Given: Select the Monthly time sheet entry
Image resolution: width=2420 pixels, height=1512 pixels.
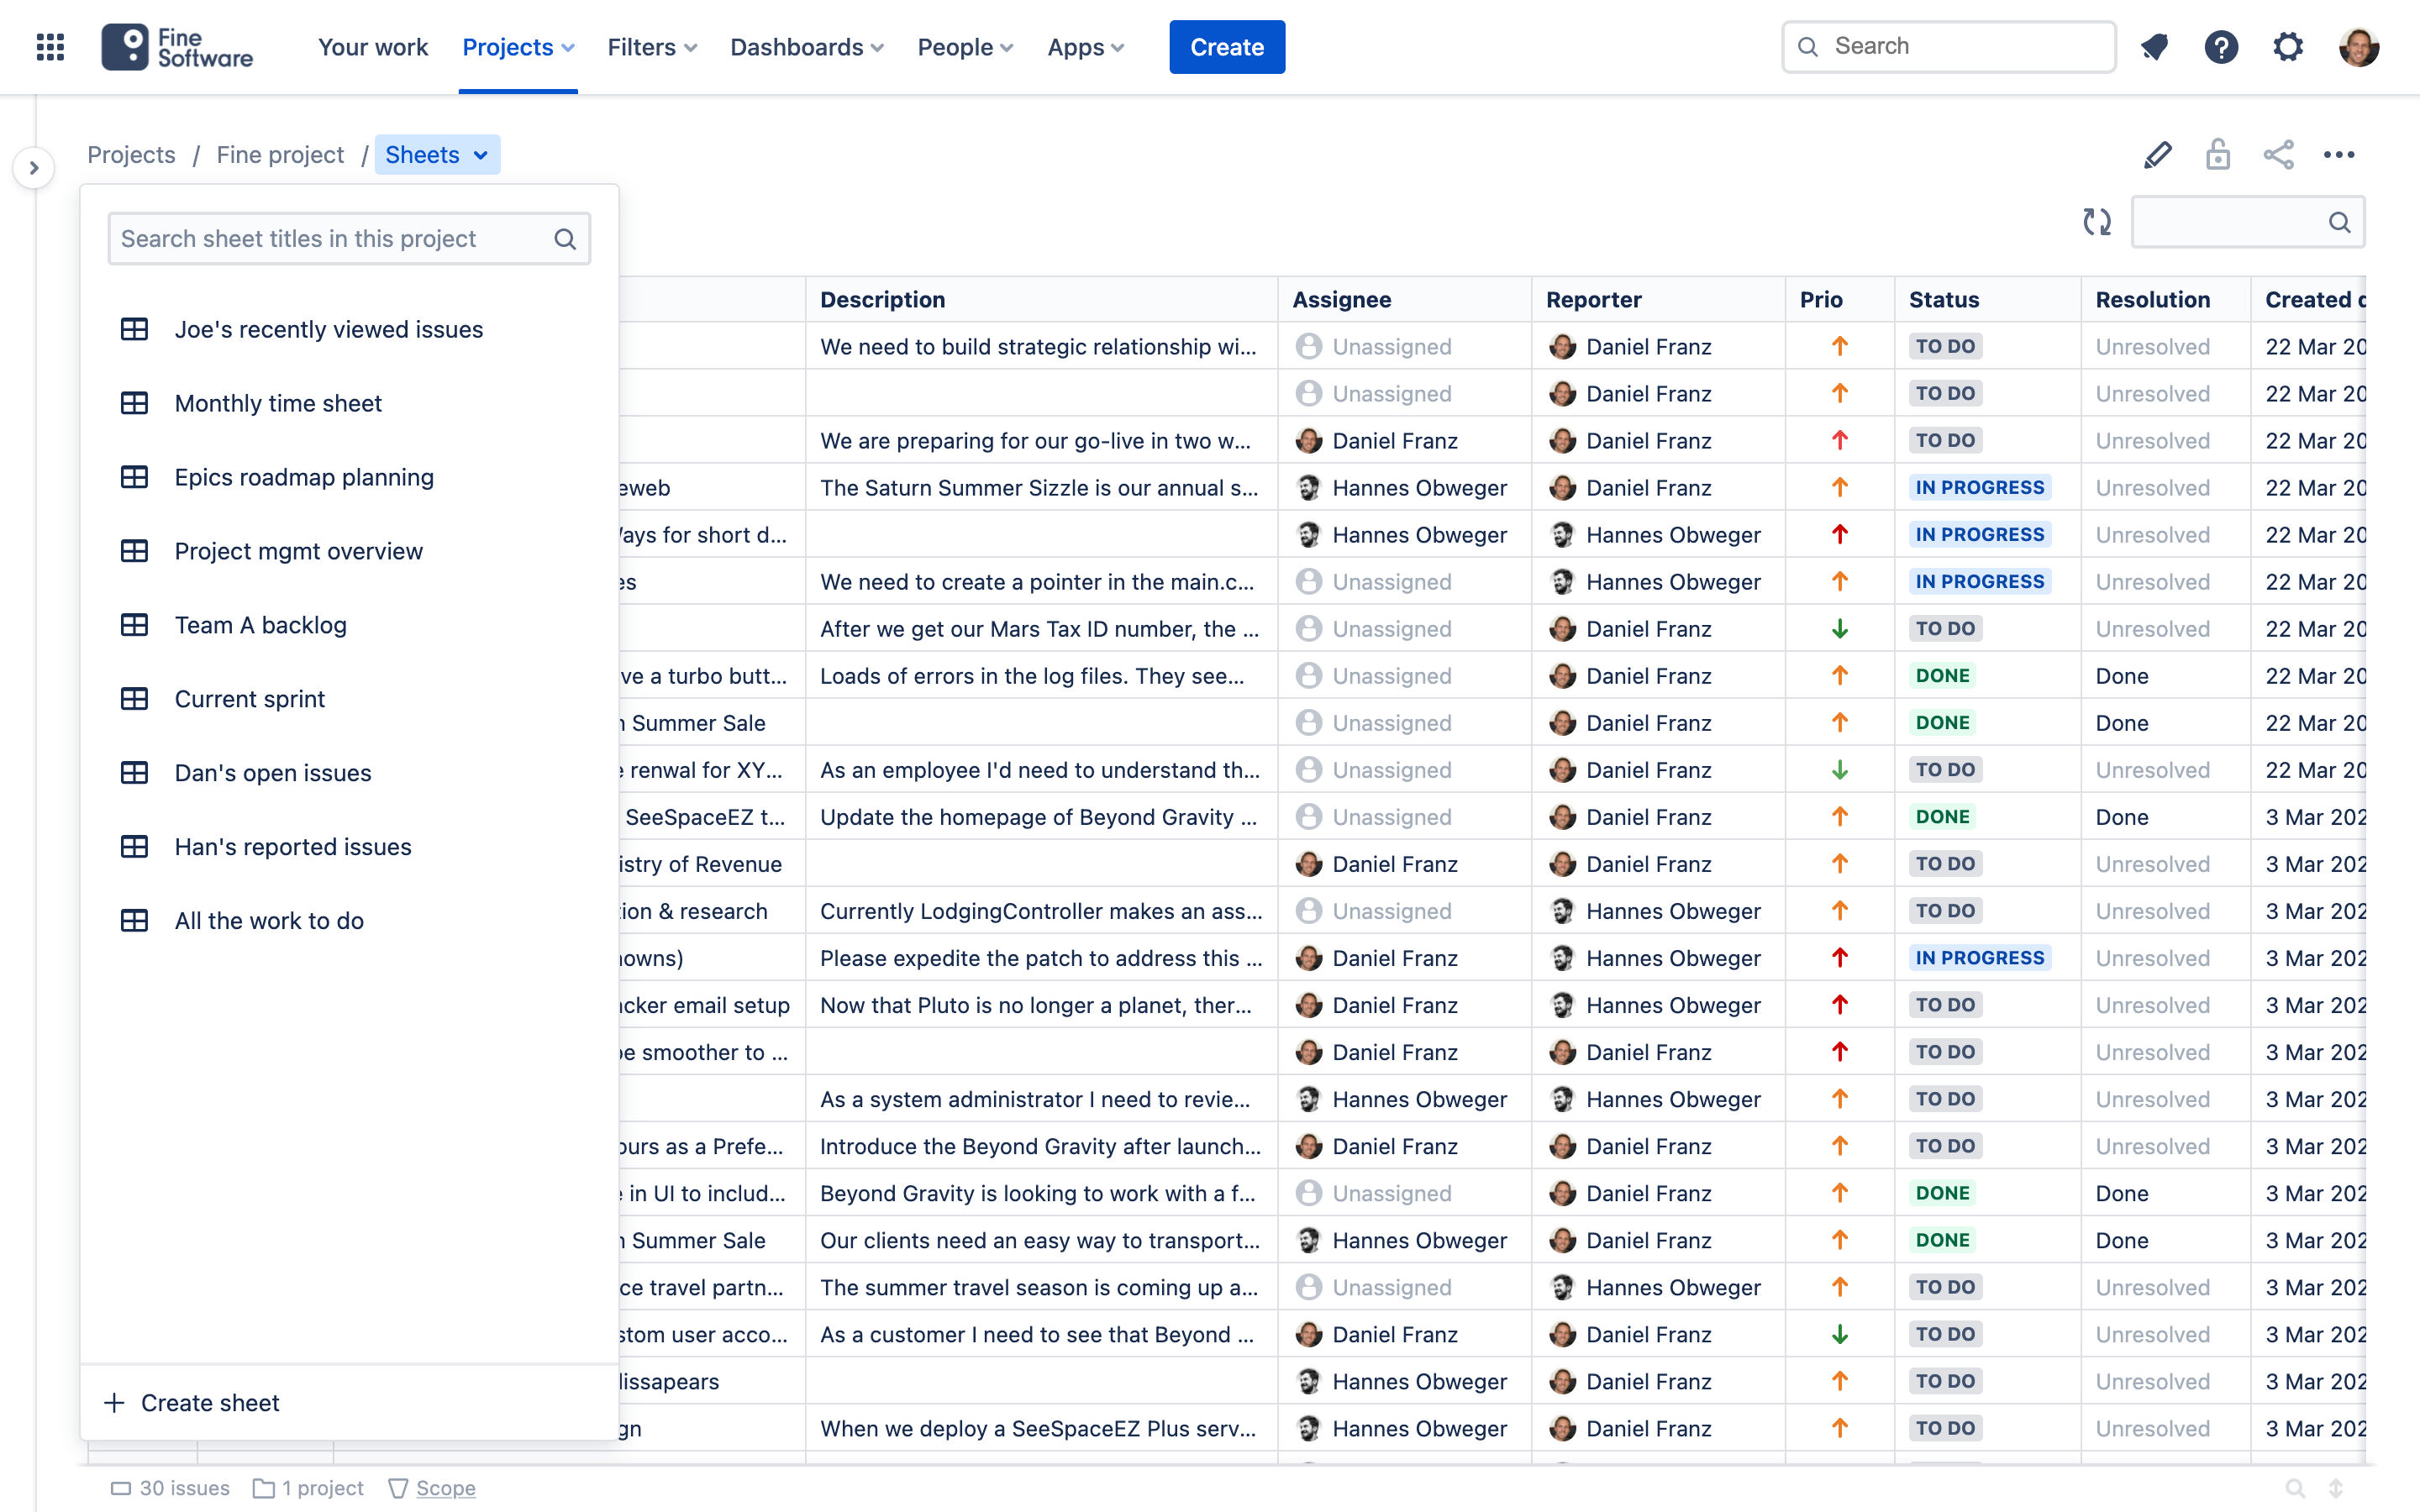Looking at the screenshot, I should [x=278, y=403].
